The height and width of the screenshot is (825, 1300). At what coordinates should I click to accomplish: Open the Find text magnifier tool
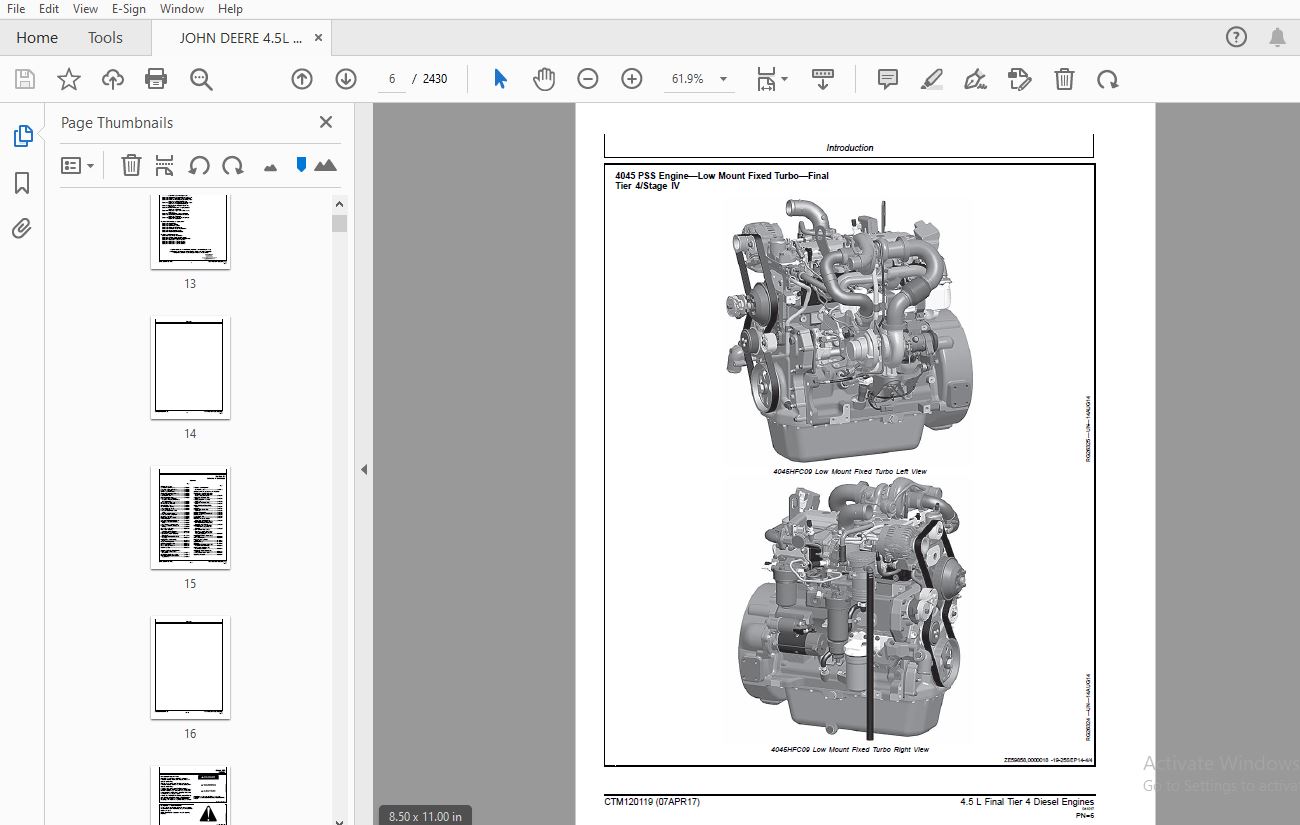coord(201,79)
